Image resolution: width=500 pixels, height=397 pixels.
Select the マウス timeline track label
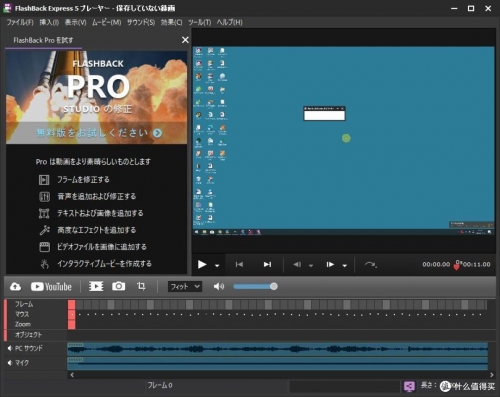coord(22,314)
